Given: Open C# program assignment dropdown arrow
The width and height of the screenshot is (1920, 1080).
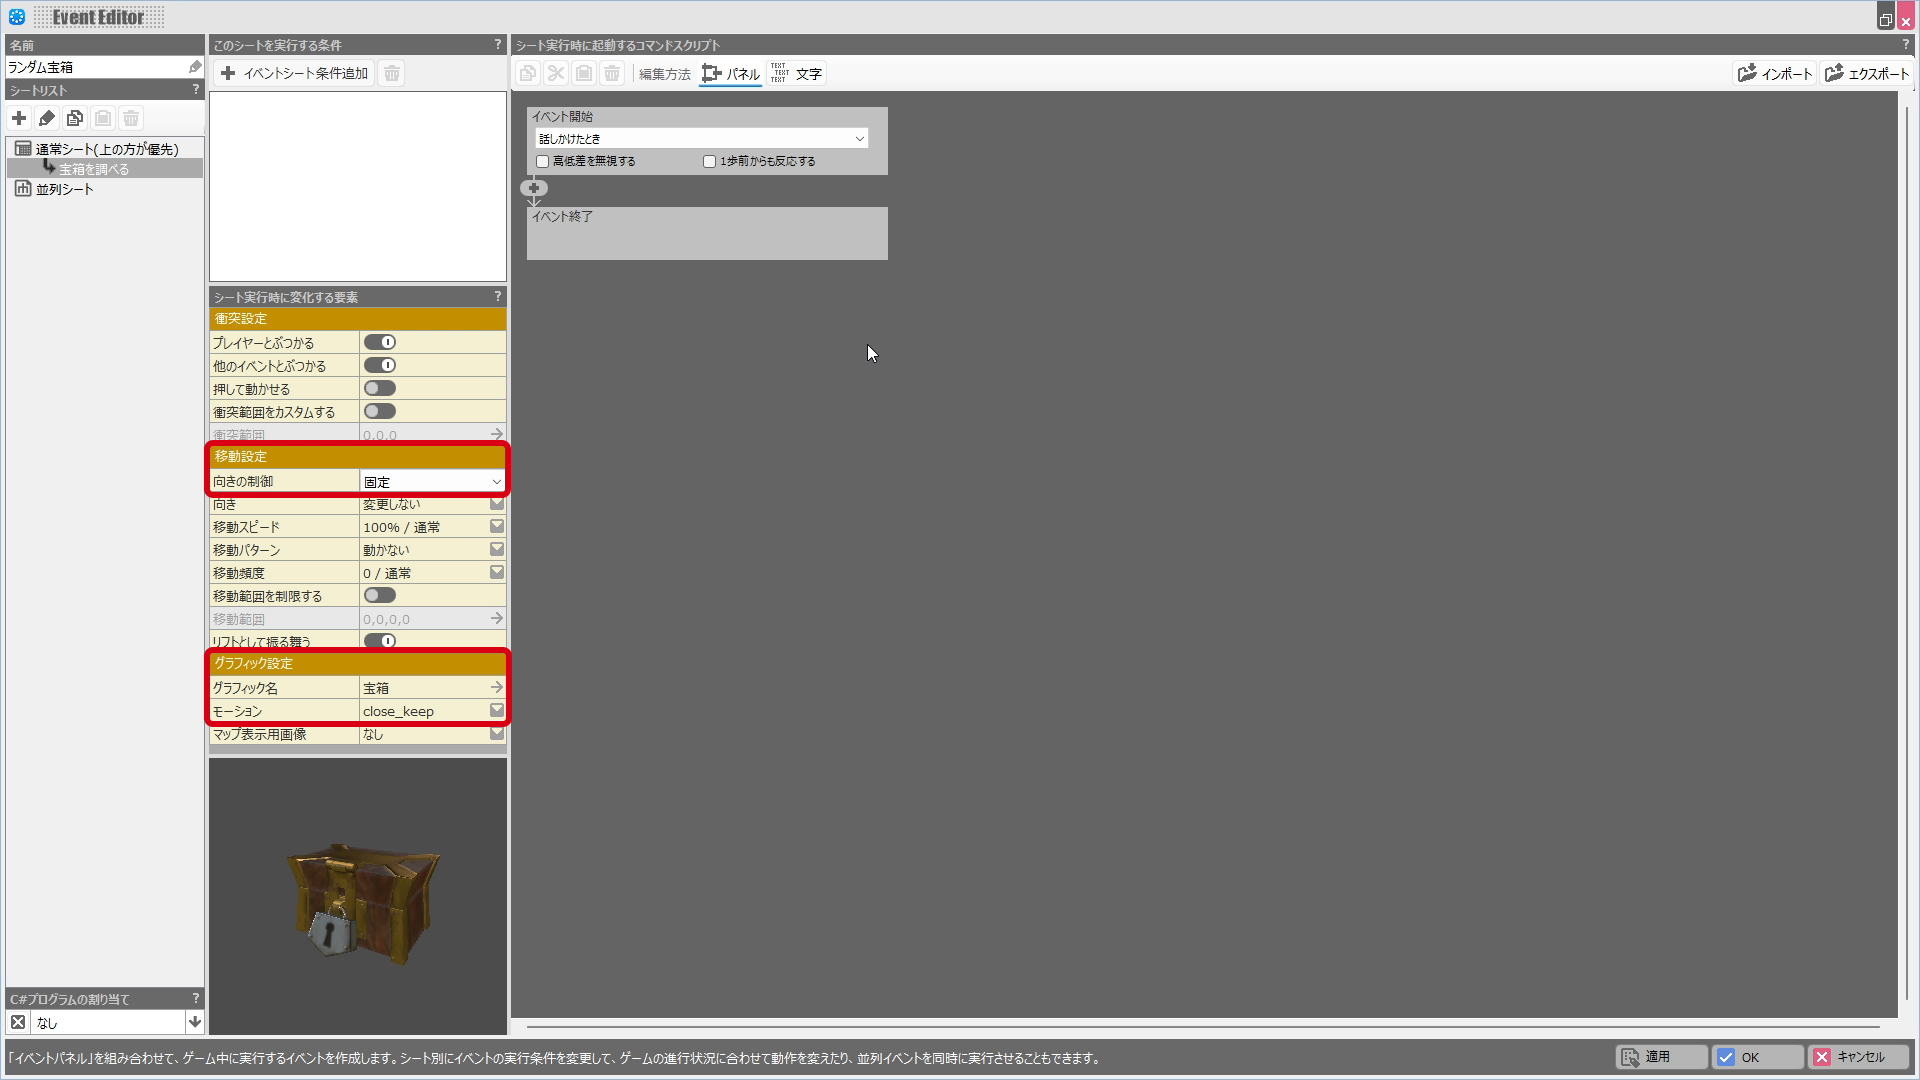Looking at the screenshot, I should (195, 1022).
